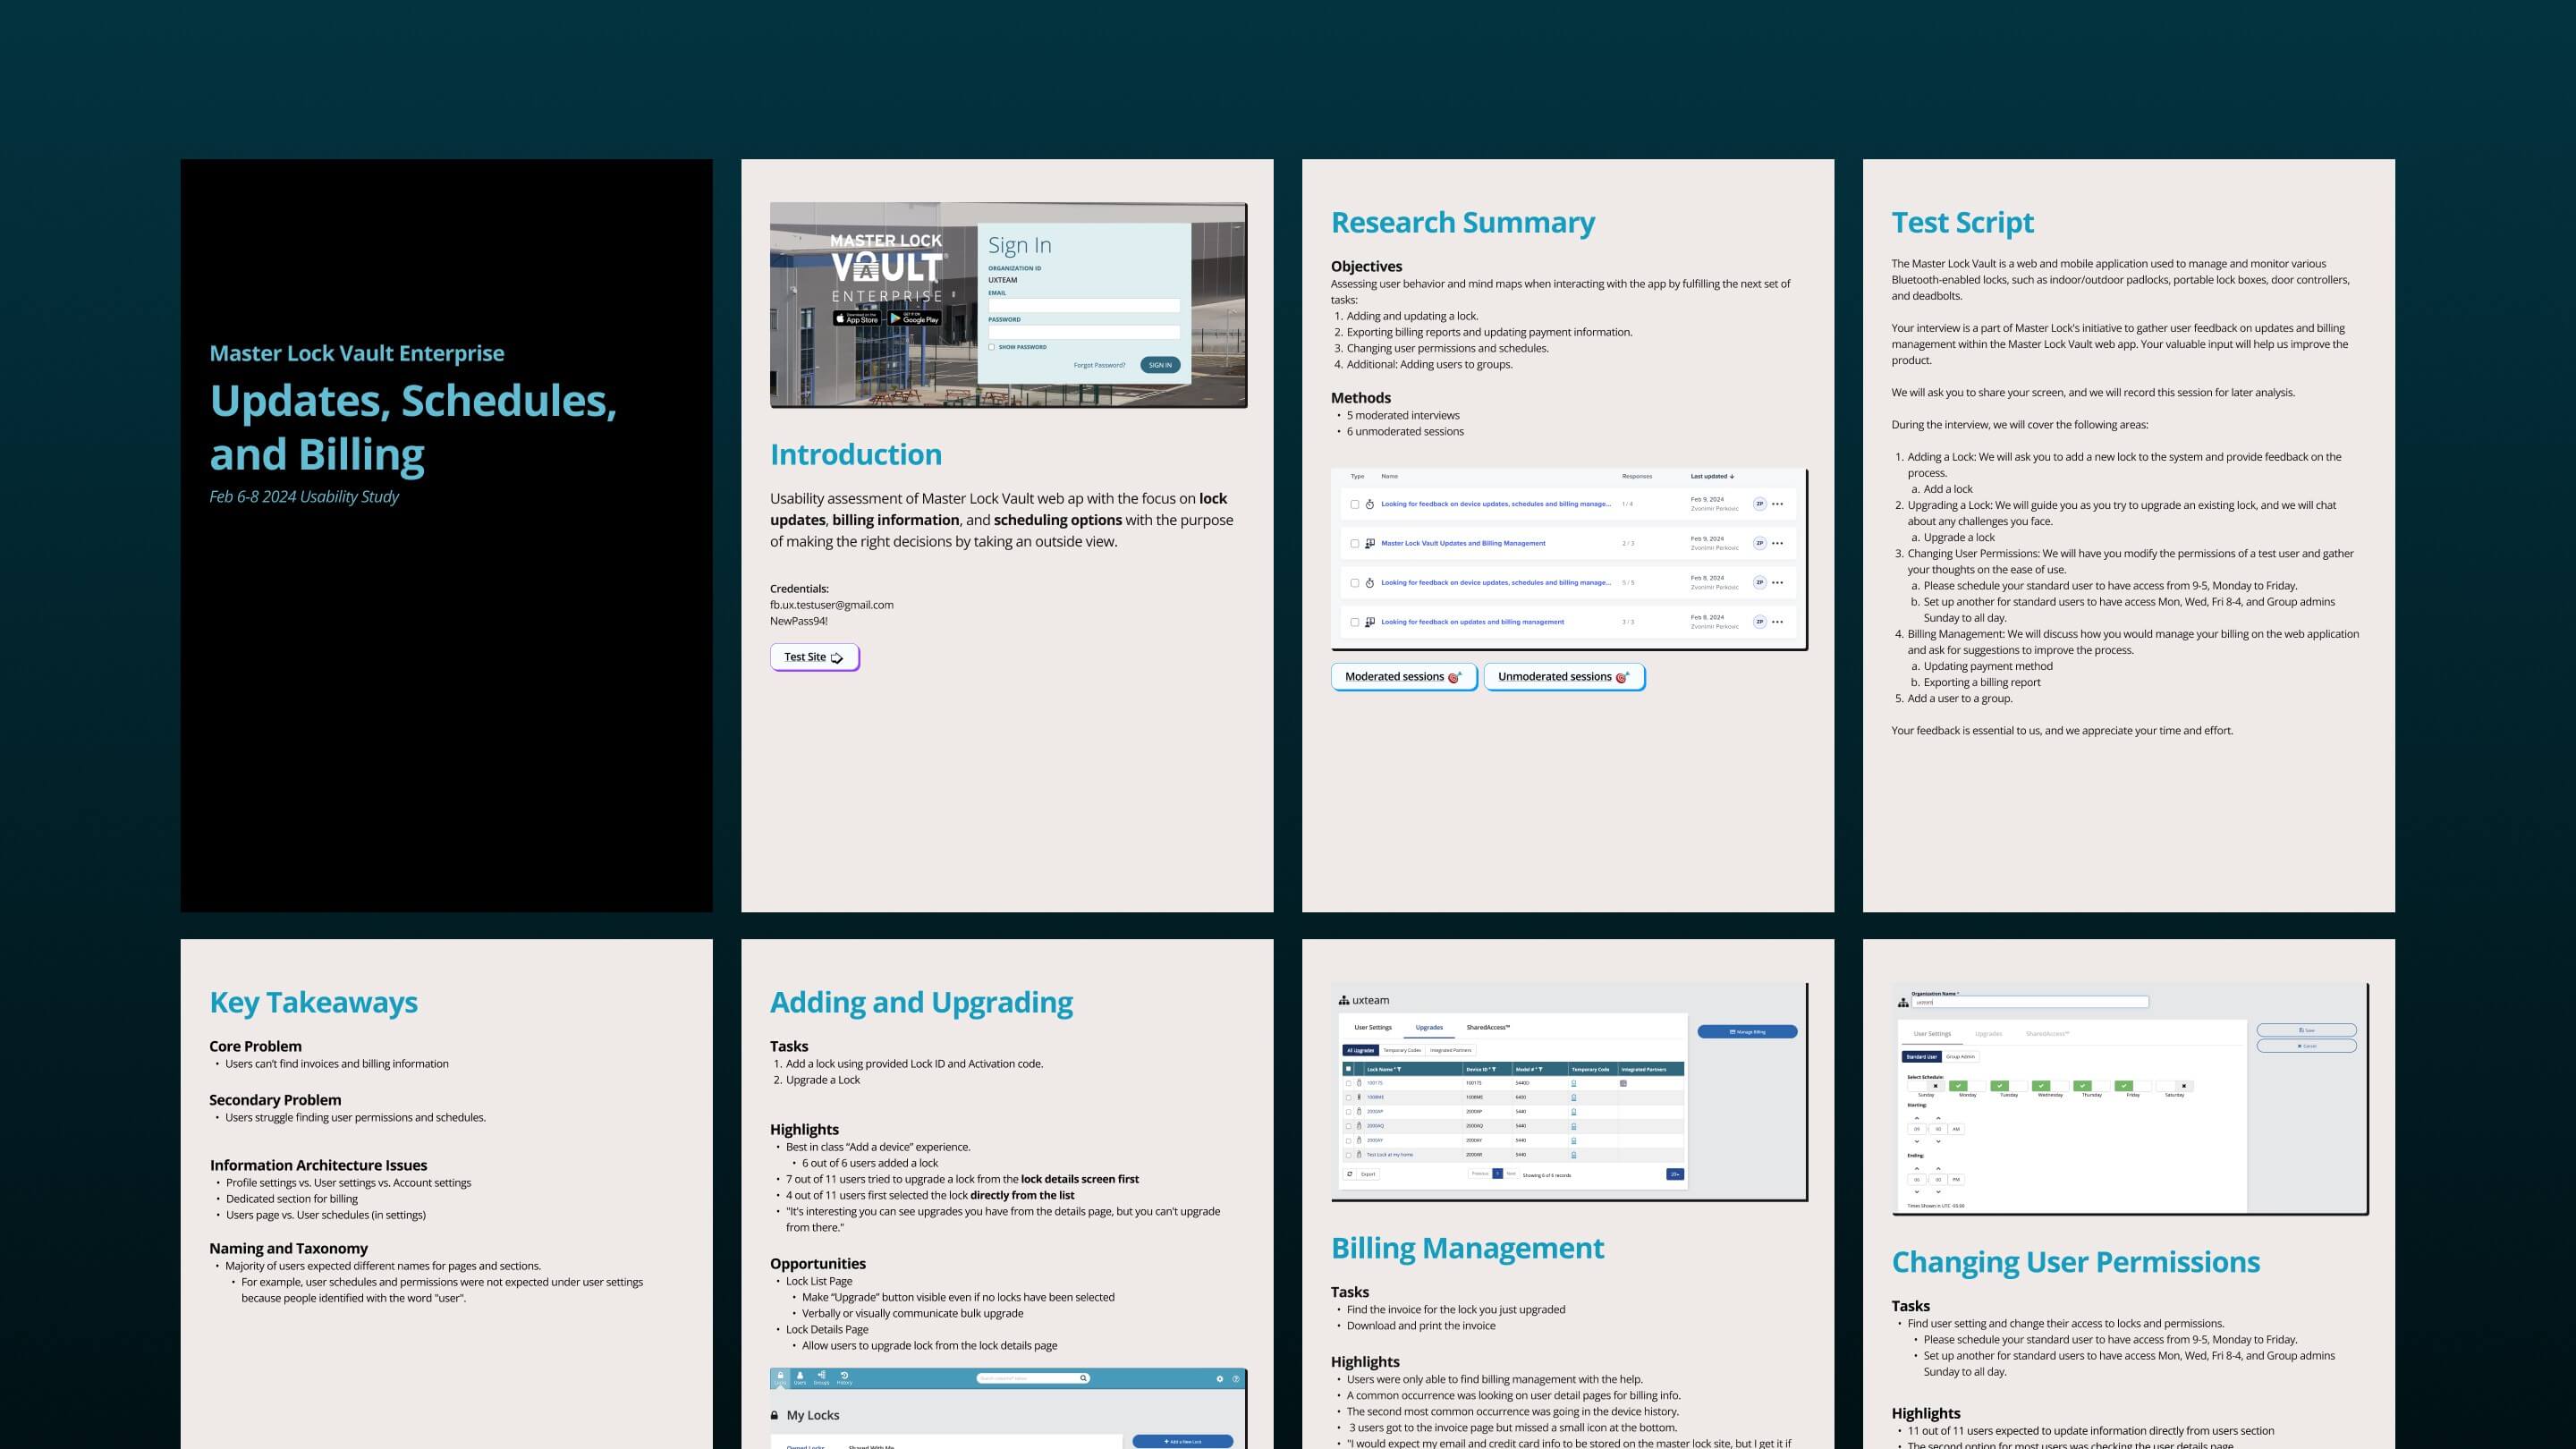Click the Forgot Password? link
Screen dimensions: 2576x1449
[1099, 365]
